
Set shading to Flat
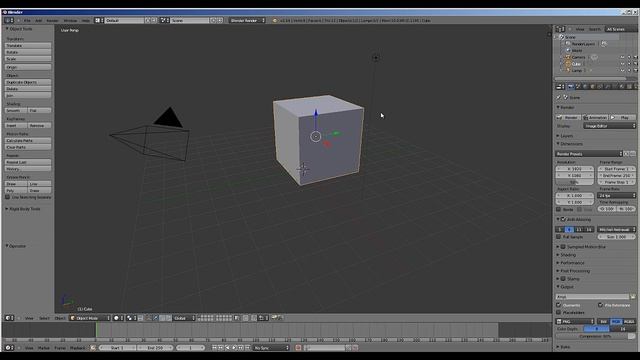point(40,110)
